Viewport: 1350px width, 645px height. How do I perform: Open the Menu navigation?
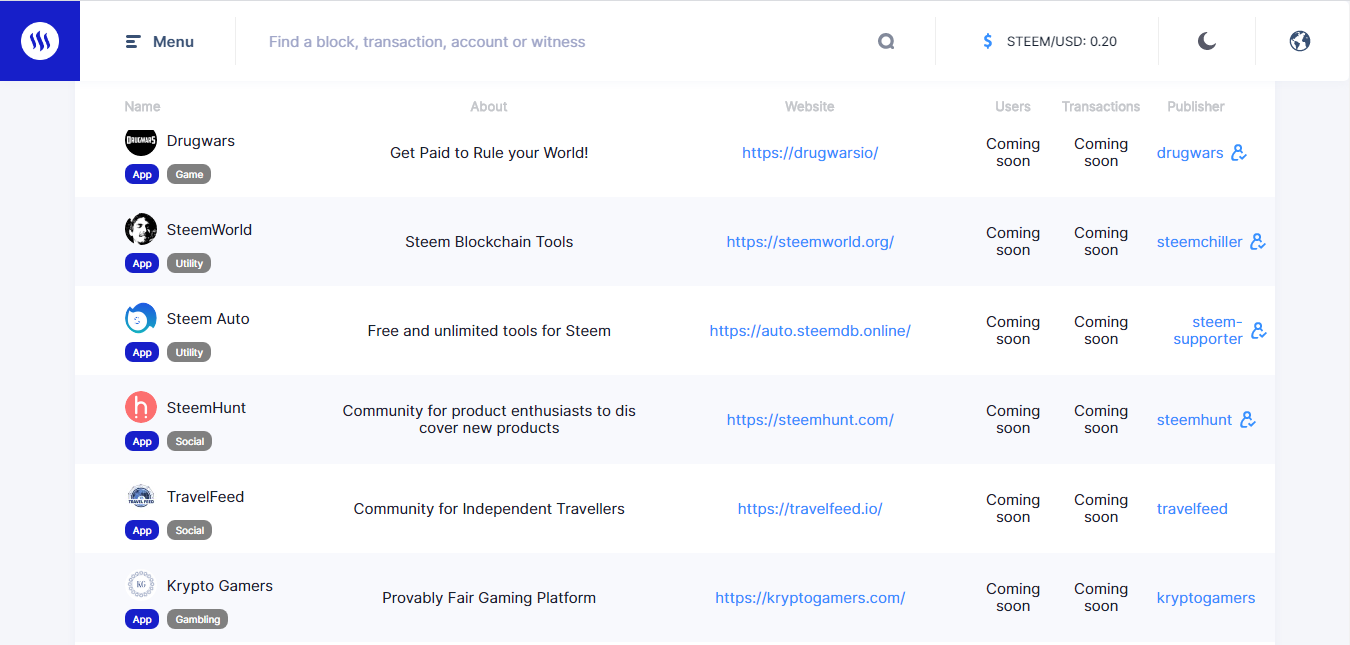(160, 42)
